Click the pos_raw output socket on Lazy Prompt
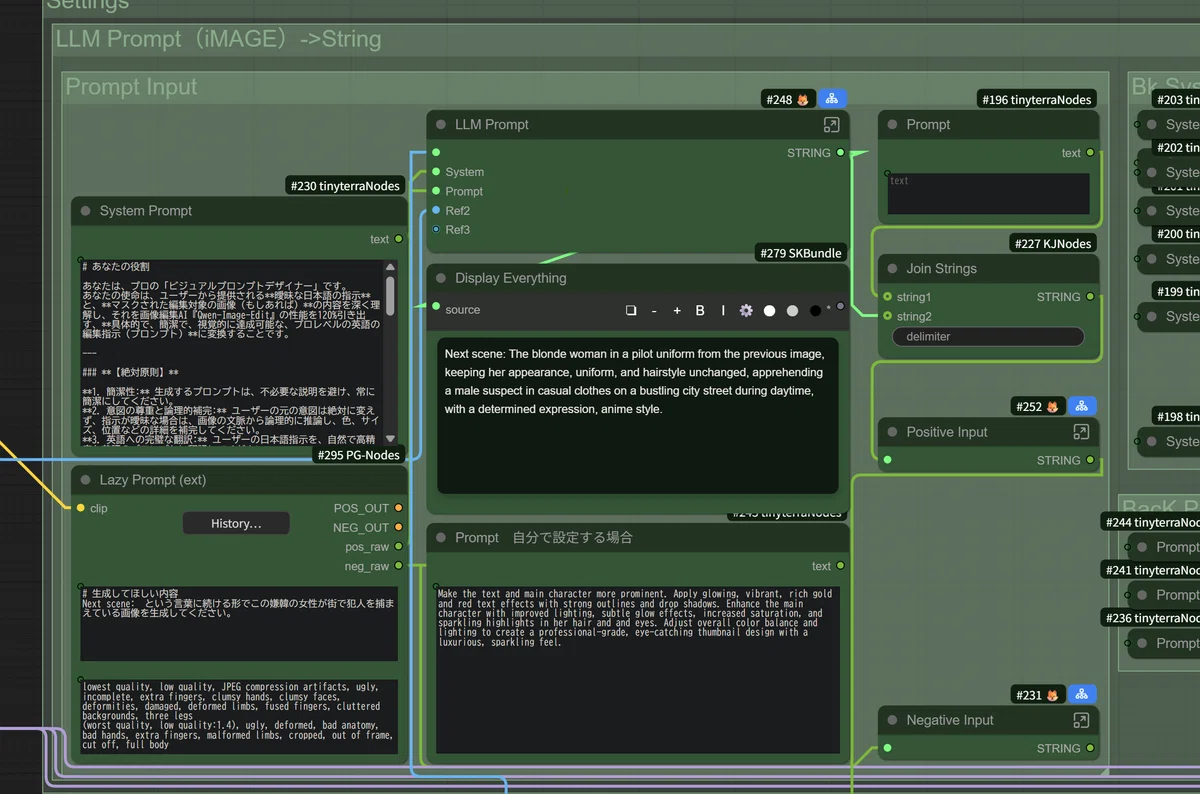Viewport: 1200px width, 794px height. [399, 547]
